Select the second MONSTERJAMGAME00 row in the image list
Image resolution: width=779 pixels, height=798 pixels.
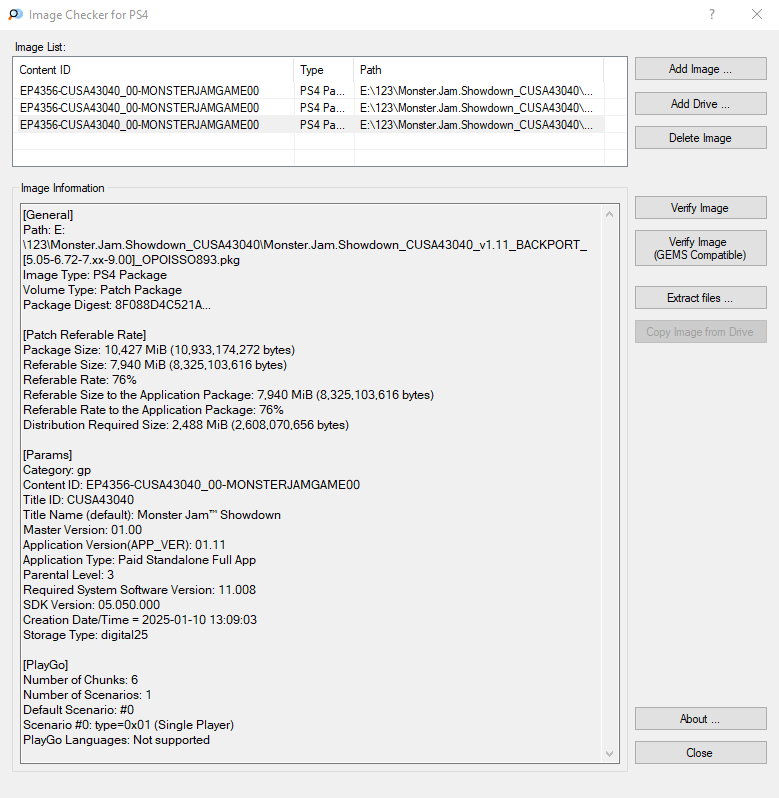[x=310, y=108]
